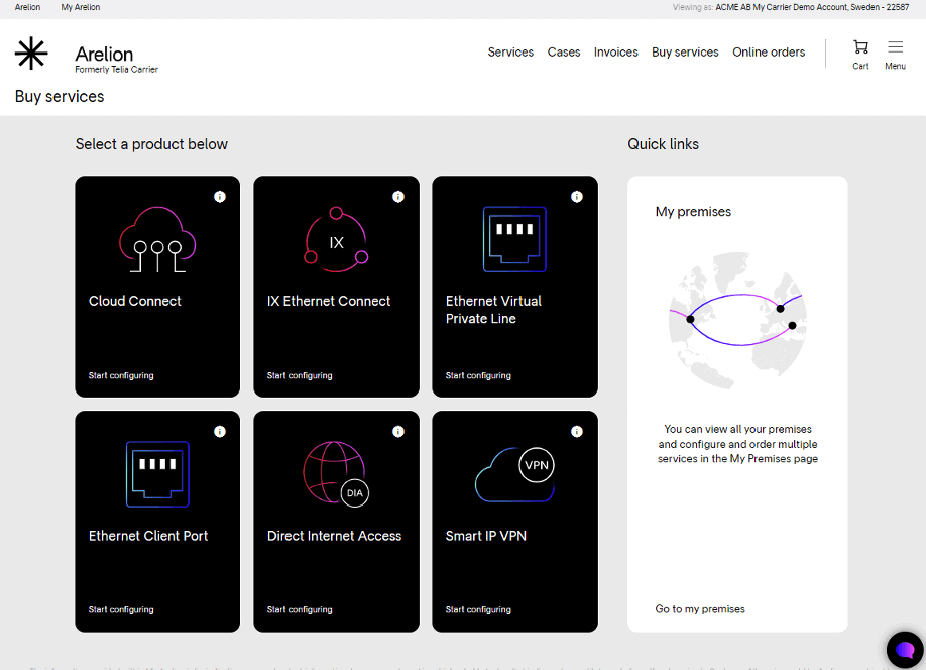926x670 pixels.
Task: Click the Arelion top bar link
Action: pyautogui.click(x=27, y=7)
